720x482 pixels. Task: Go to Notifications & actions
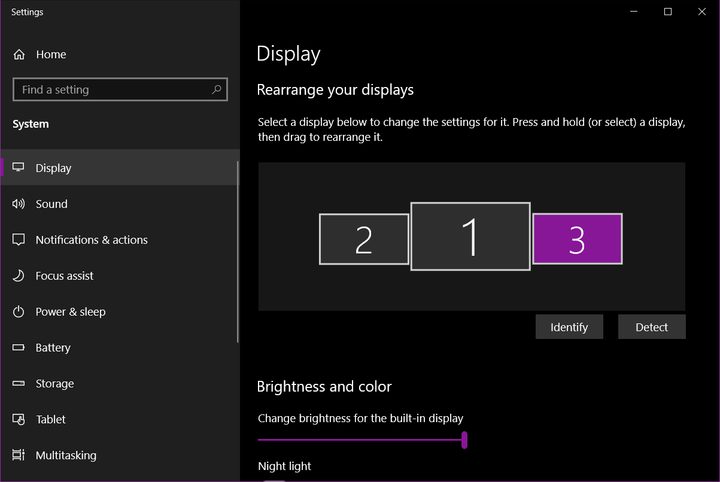(x=119, y=240)
